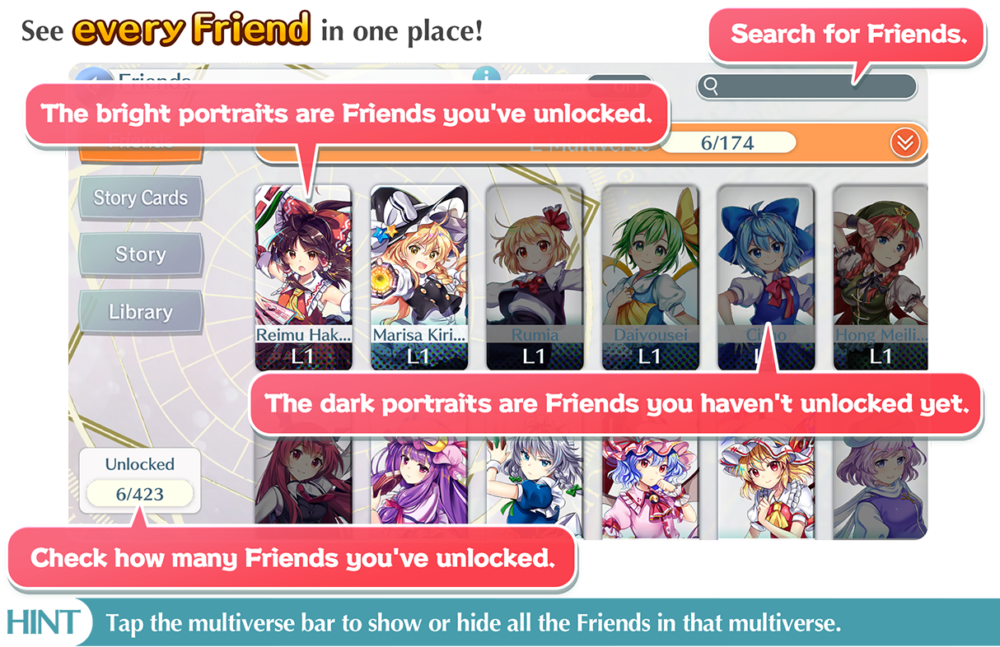Viewport: 1000px width, 647px height.
Task: Click the friend search input field
Action: (807, 87)
